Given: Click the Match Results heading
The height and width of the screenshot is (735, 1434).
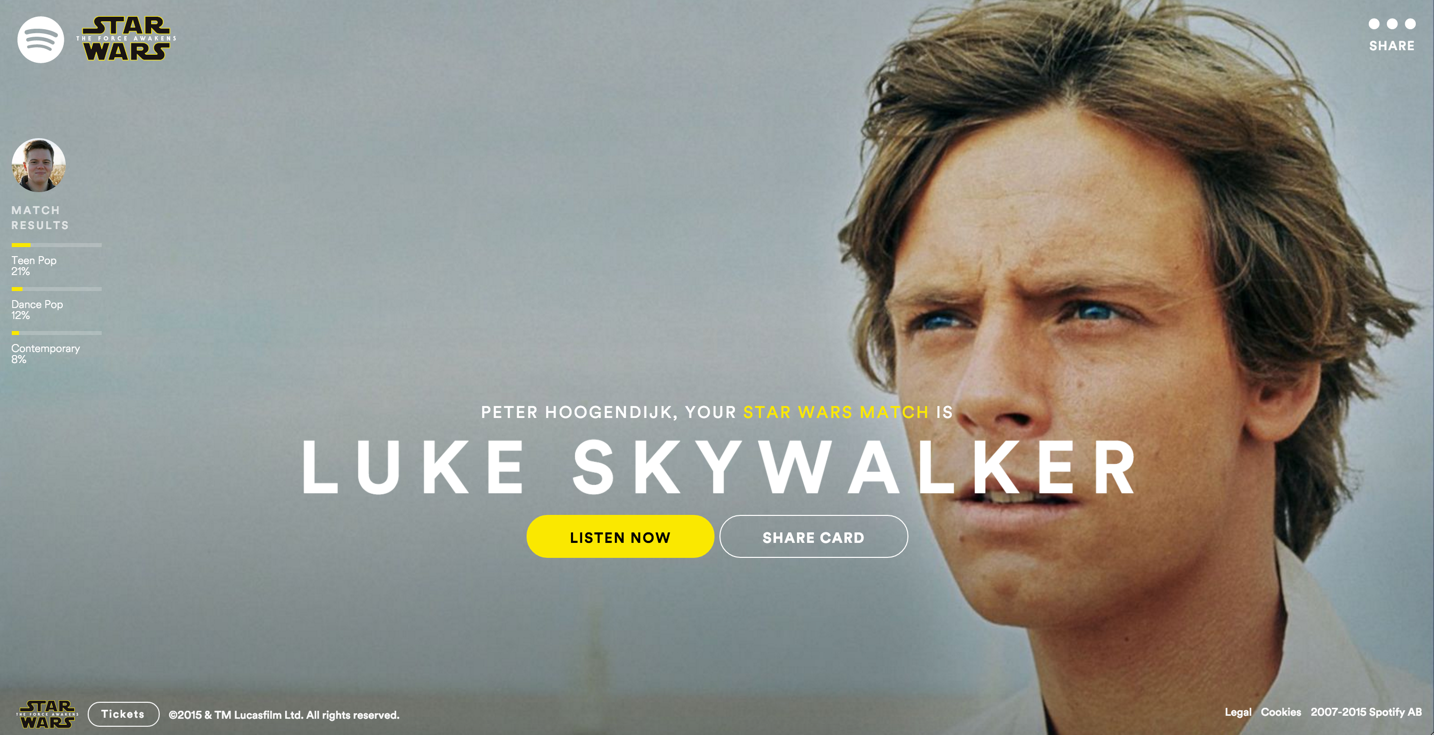Looking at the screenshot, I should [x=40, y=218].
